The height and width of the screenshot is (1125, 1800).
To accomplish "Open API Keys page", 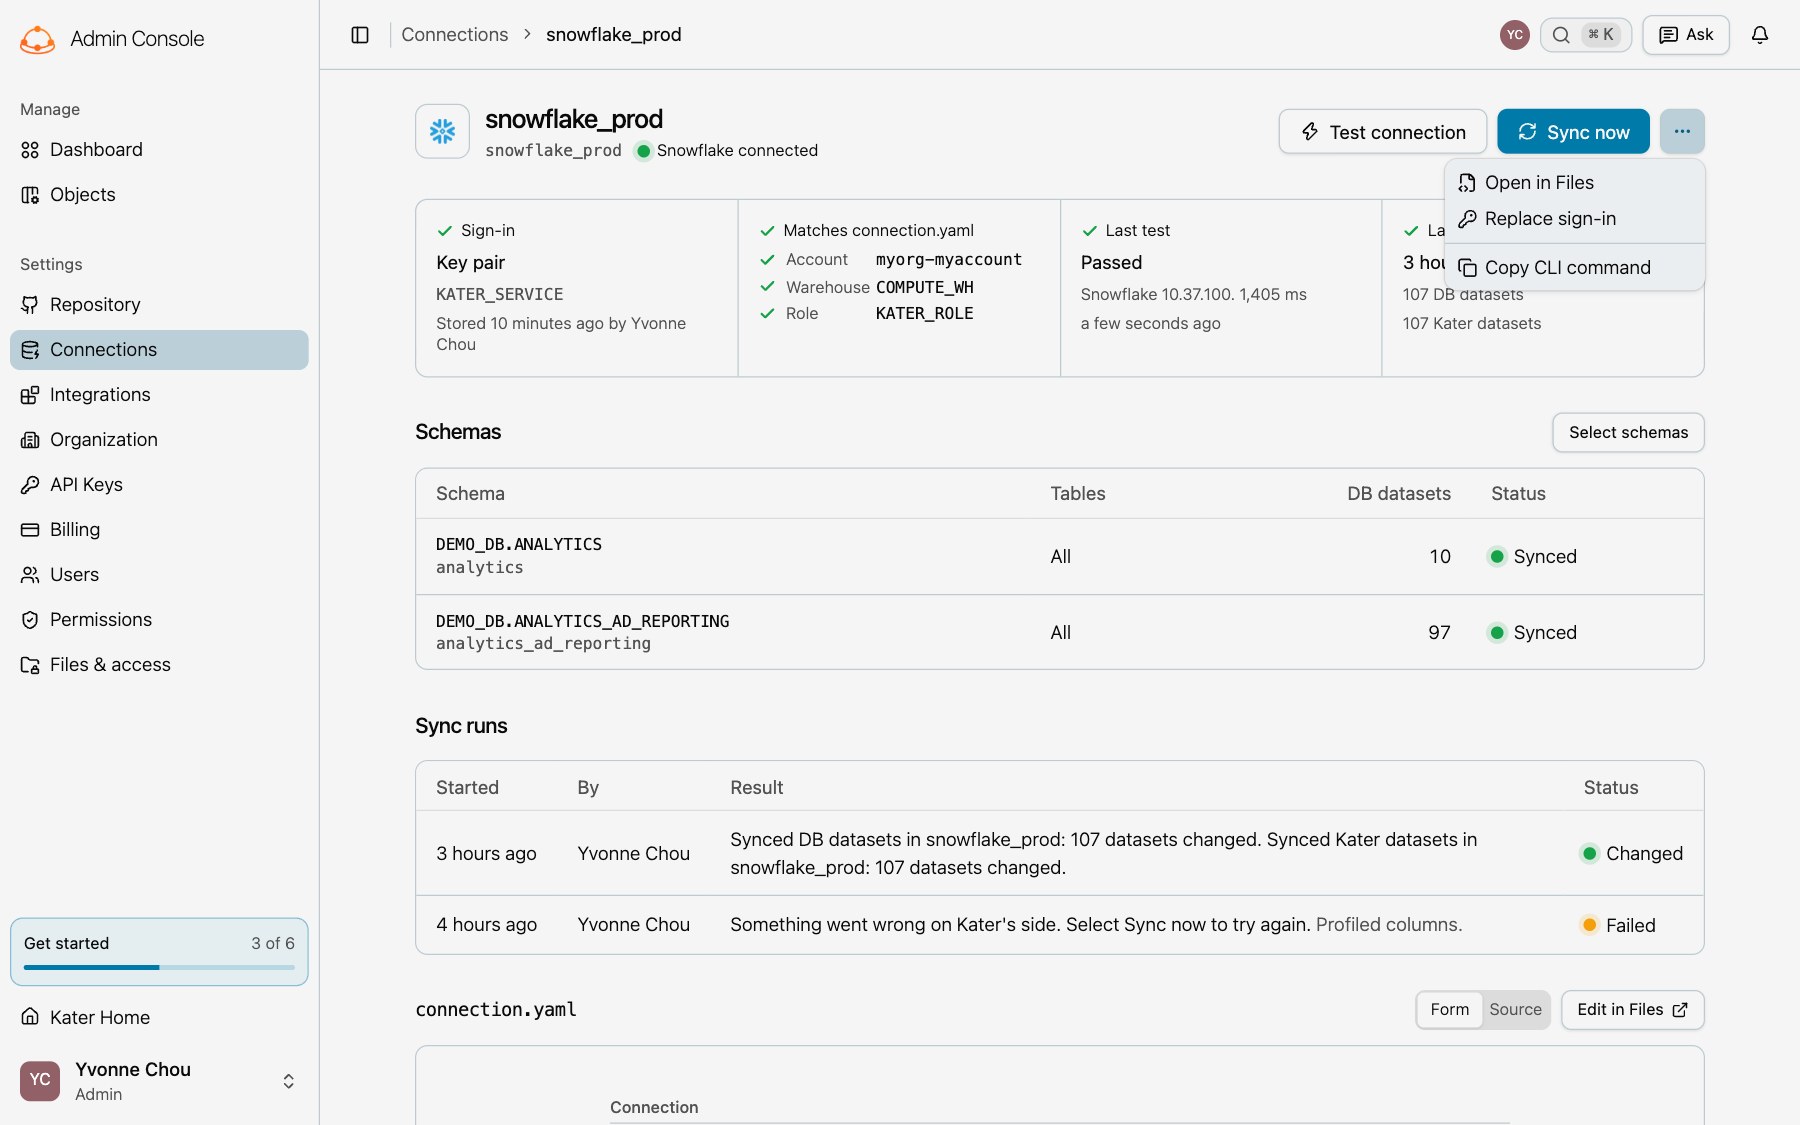I will click(x=159, y=485).
